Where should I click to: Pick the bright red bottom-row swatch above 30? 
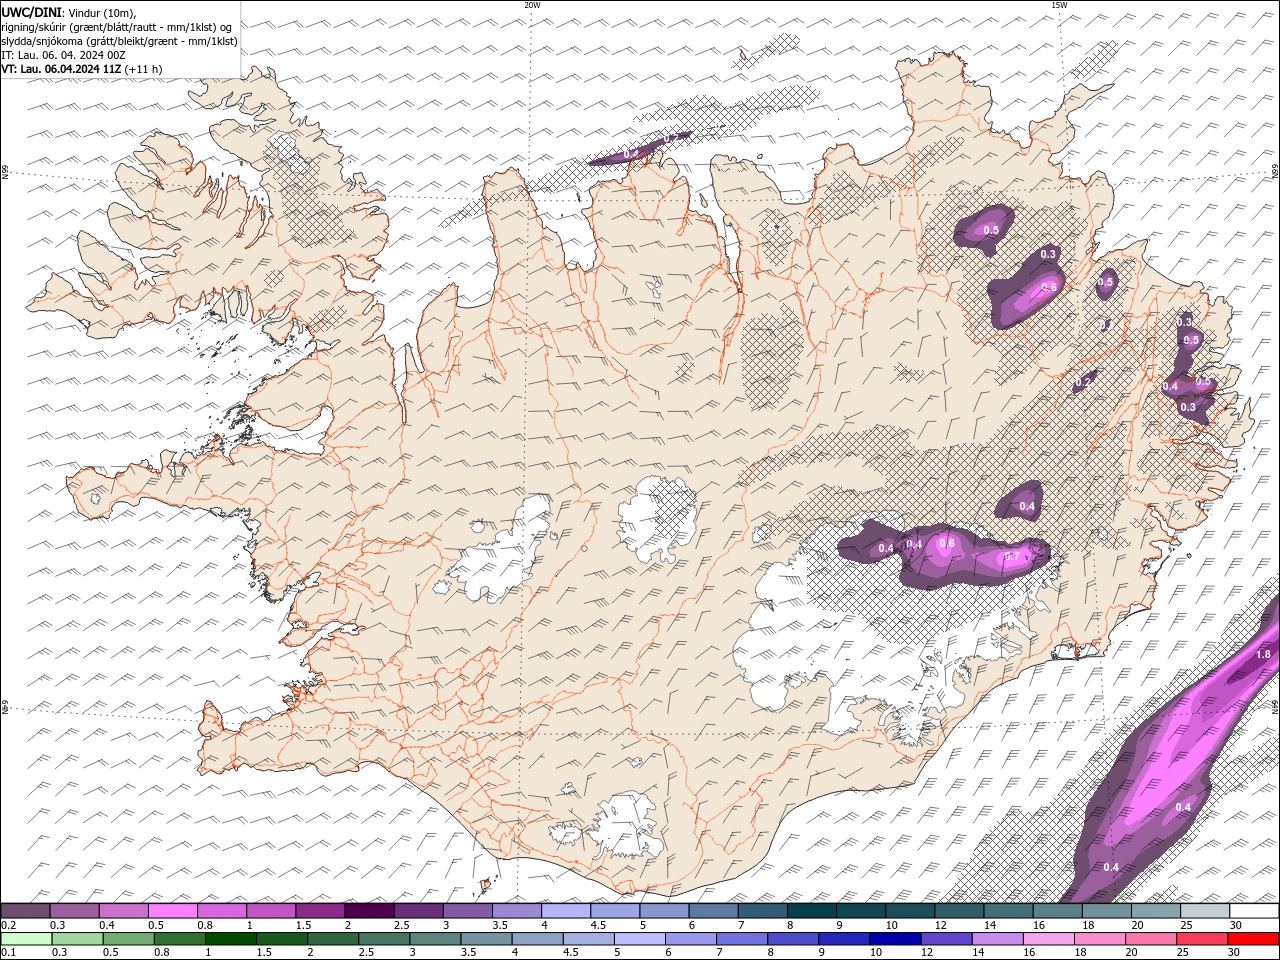coord(1253,939)
